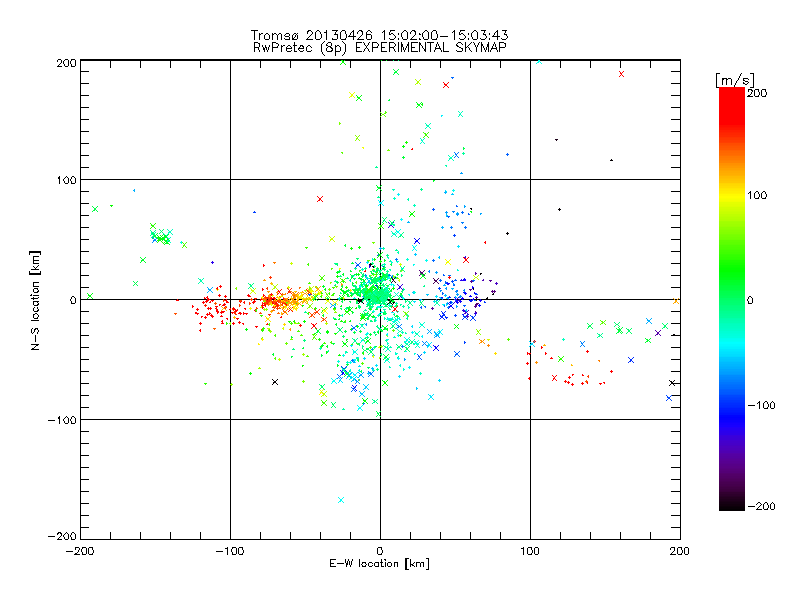Click the x-axis tick label 200
Screen dimensions: 800x600
[x=680, y=551]
